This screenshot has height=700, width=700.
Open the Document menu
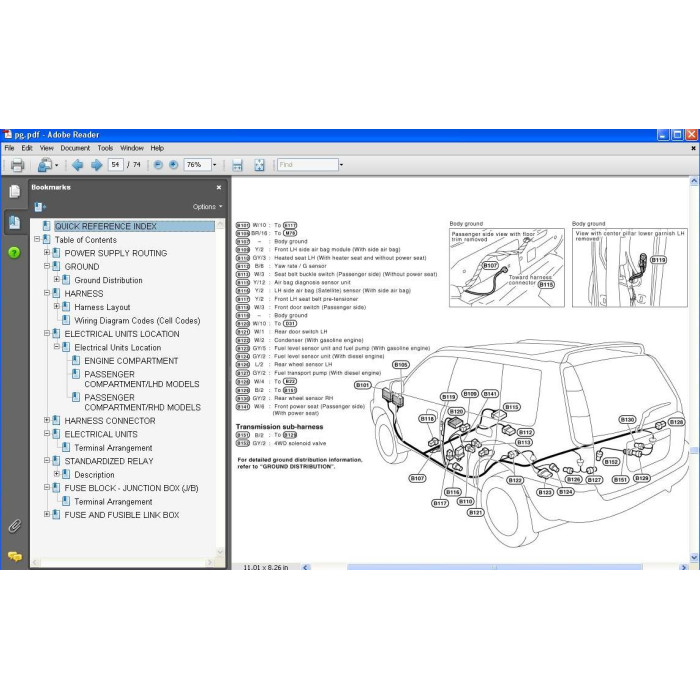click(x=75, y=148)
